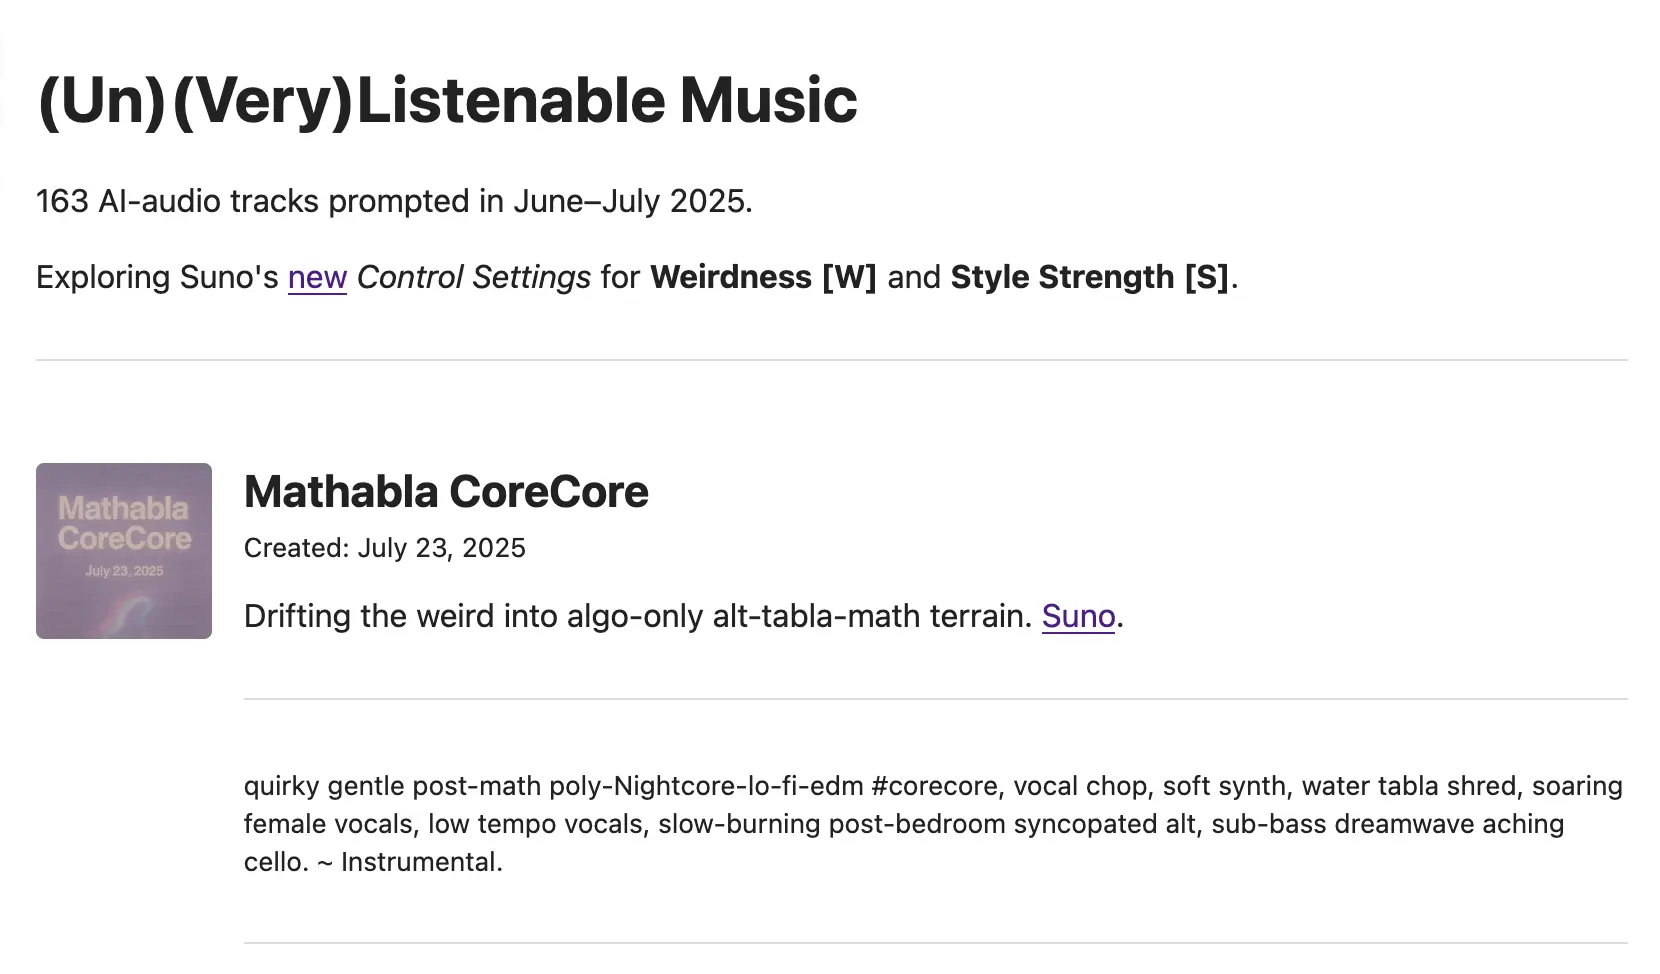The height and width of the screenshot is (974, 1660).
Task: Open the "new" hyperlink about Suno settings
Action: pyautogui.click(x=317, y=277)
